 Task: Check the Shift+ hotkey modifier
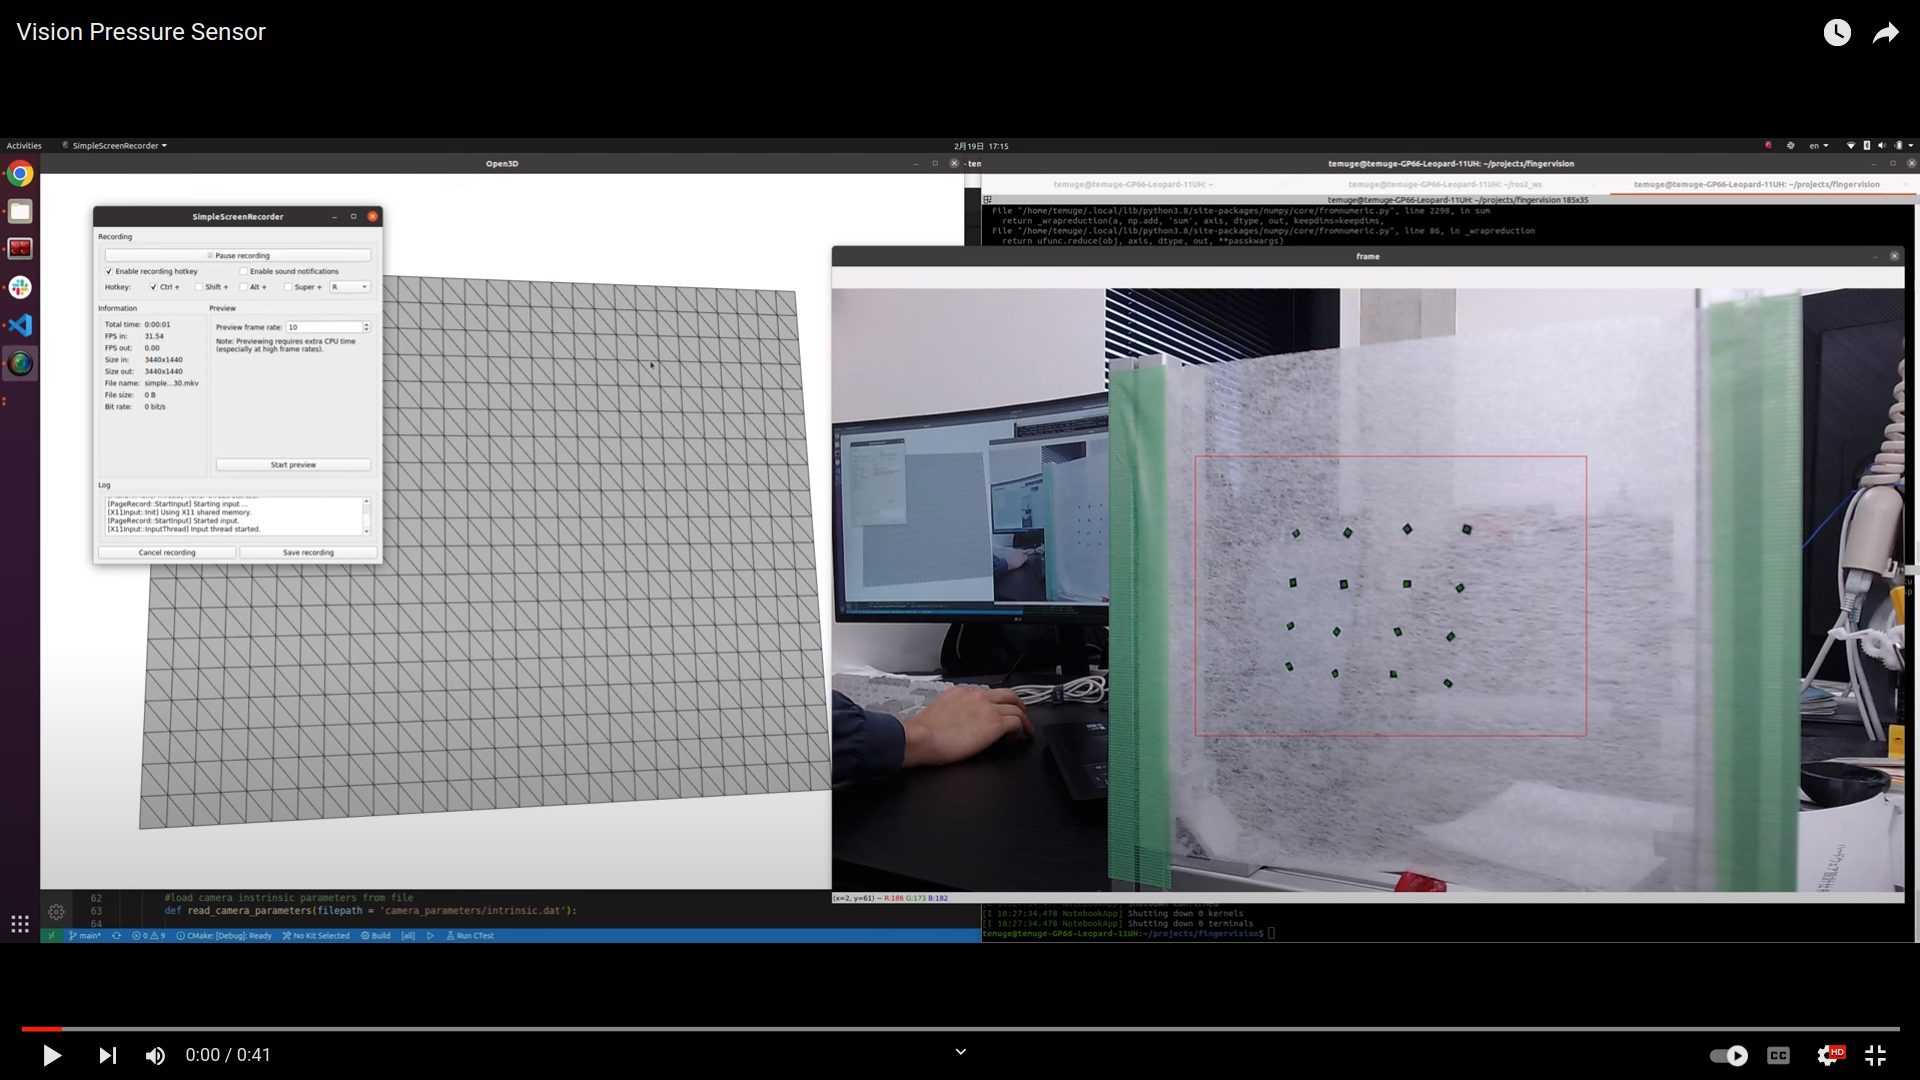[200, 287]
